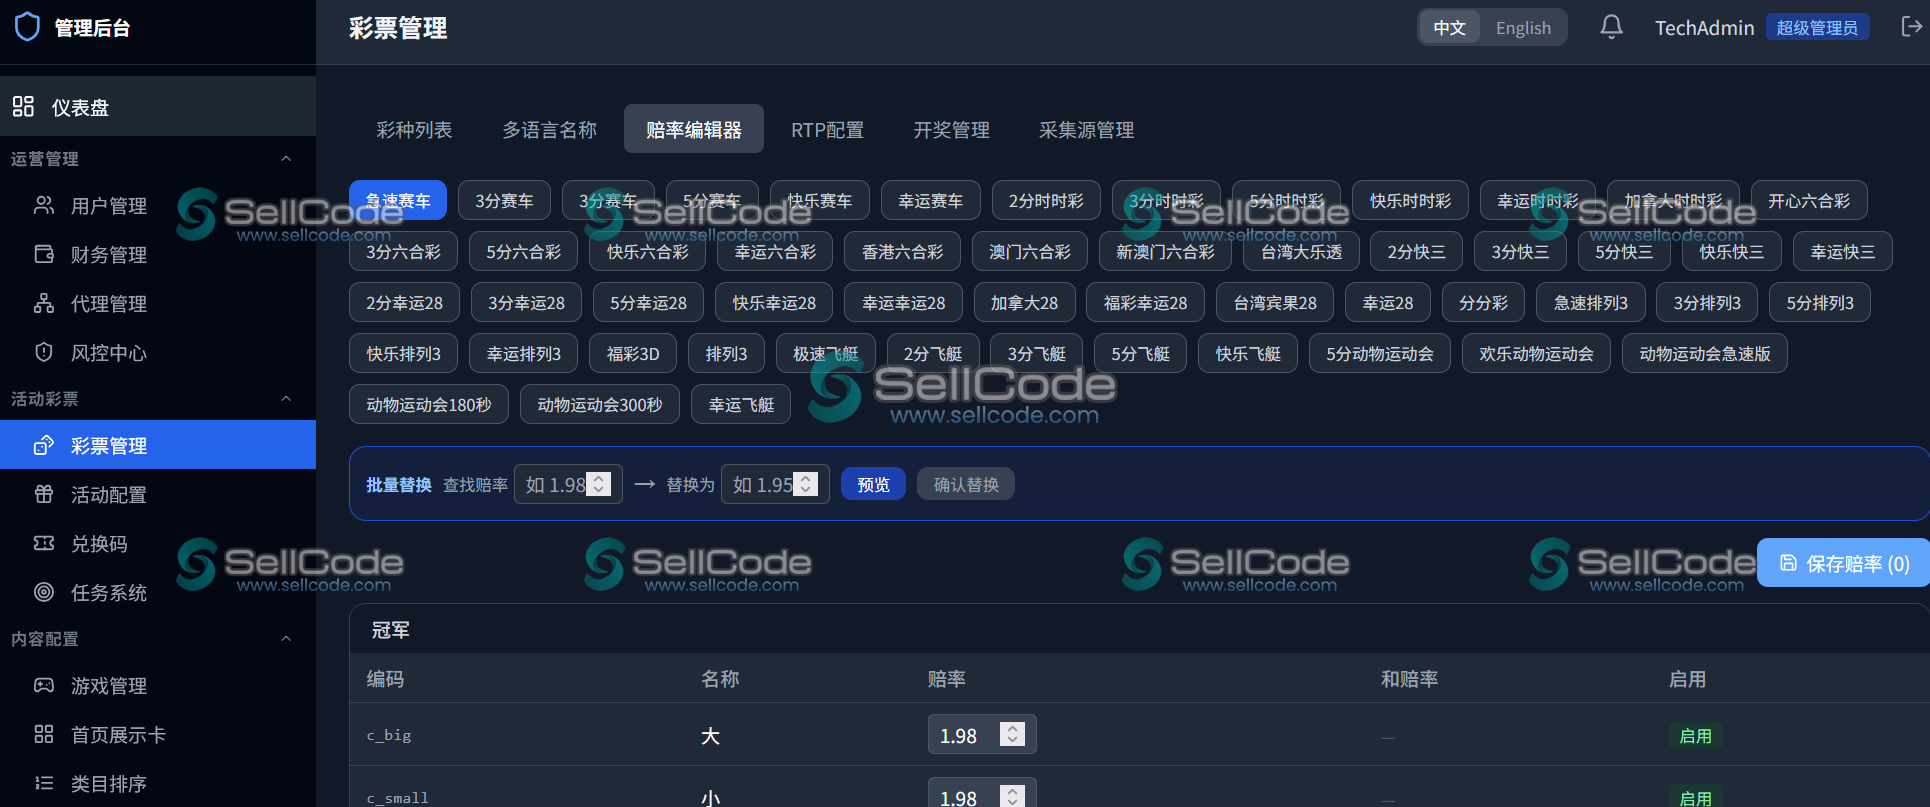Screen dimensions: 1930x807
Task: Adjust c_small odds stepper arrows
Action: (1012, 796)
